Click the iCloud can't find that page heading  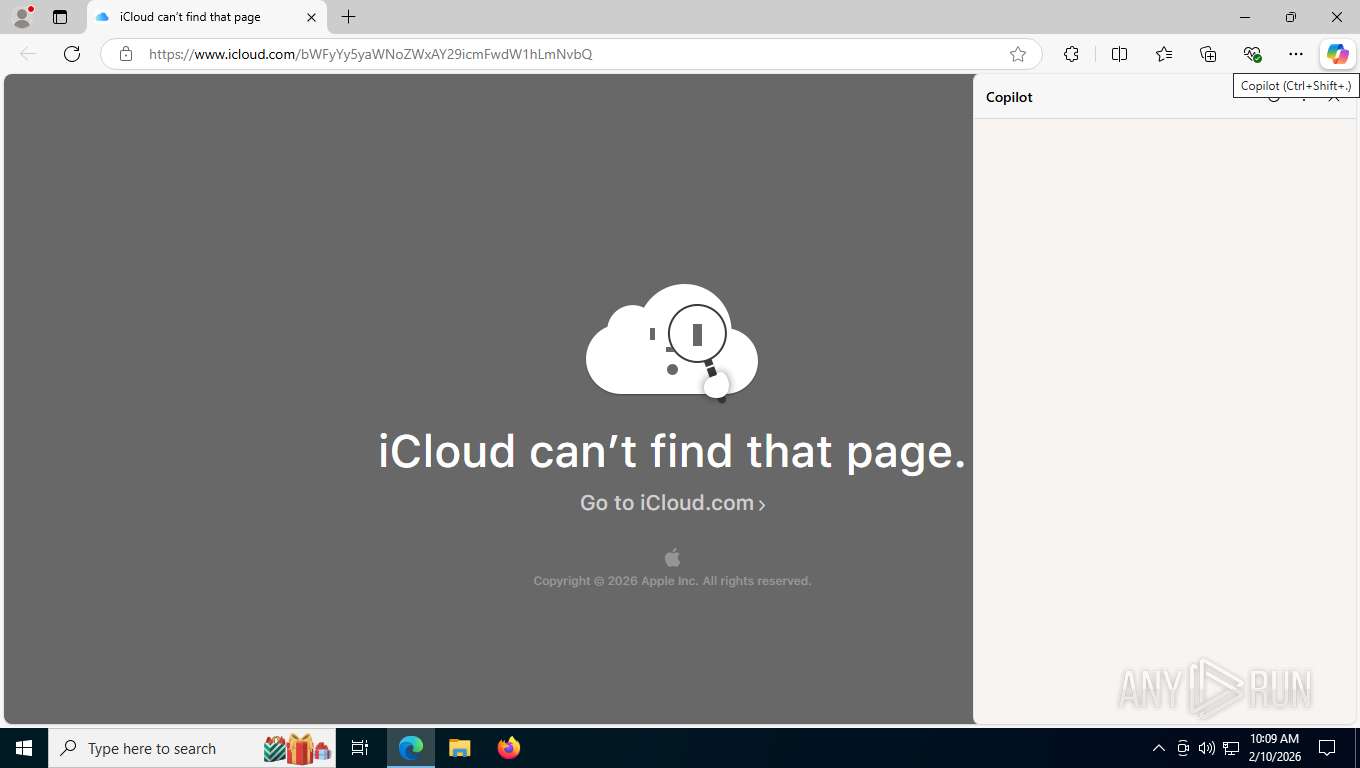pos(672,451)
